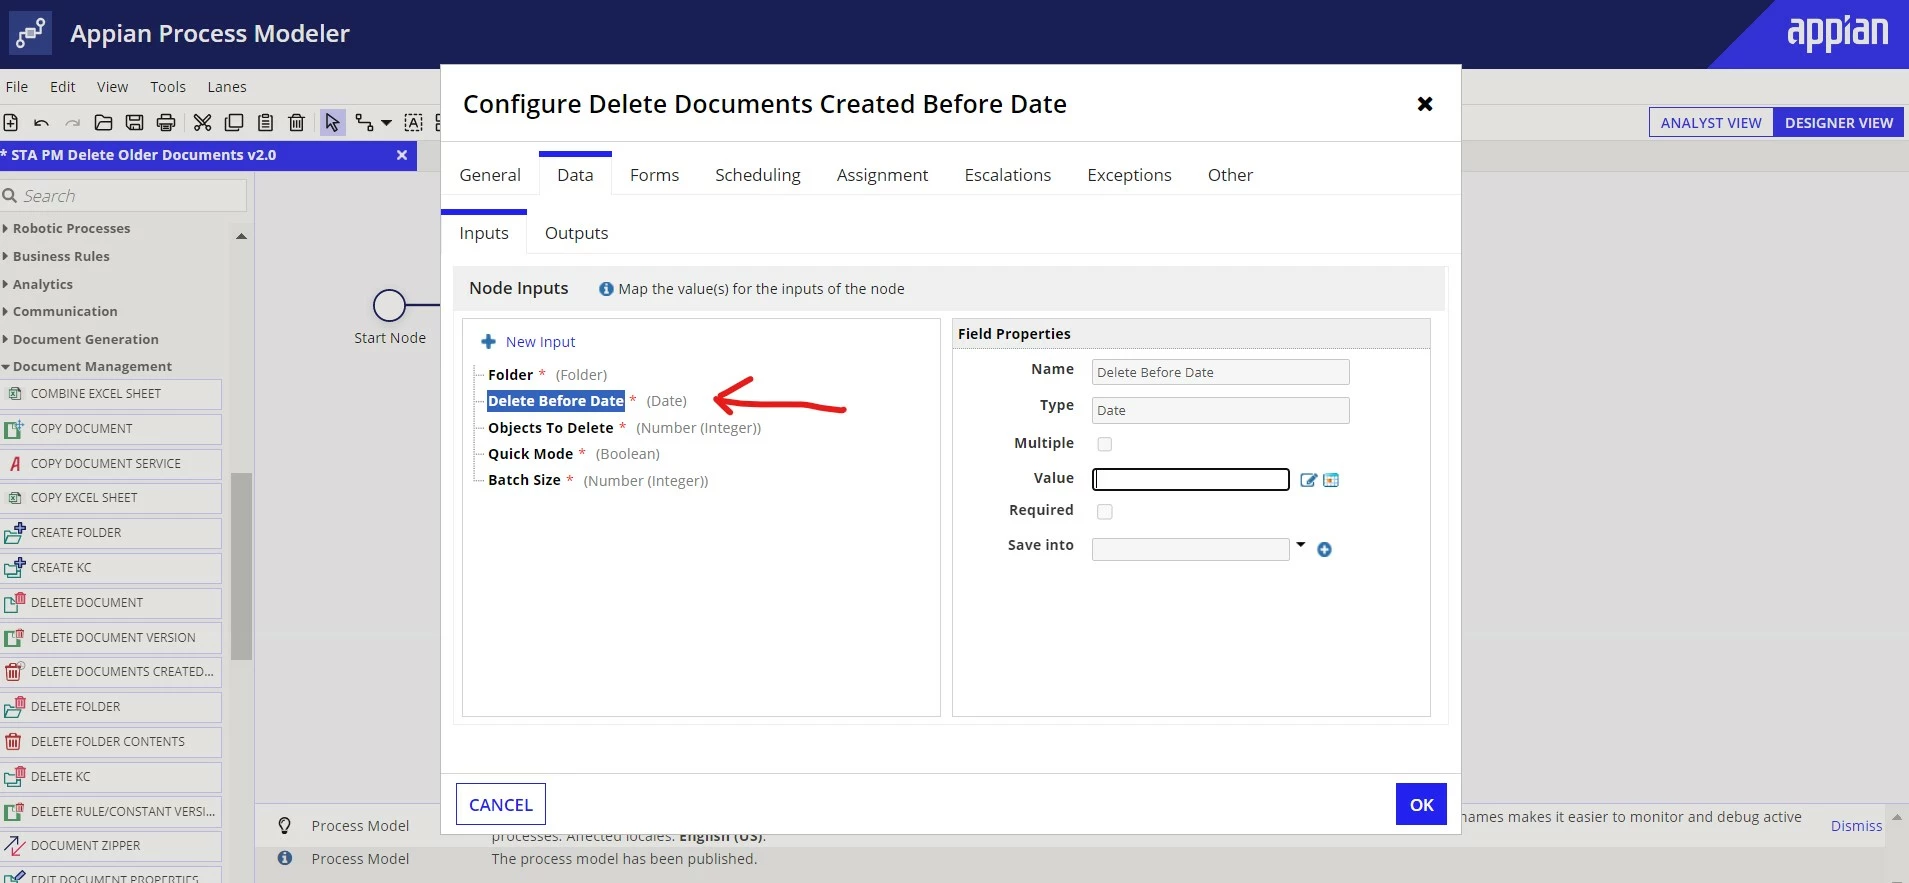Click the Redo arrow in the toolbar
Screen dimensions: 1909x883
coord(72,123)
